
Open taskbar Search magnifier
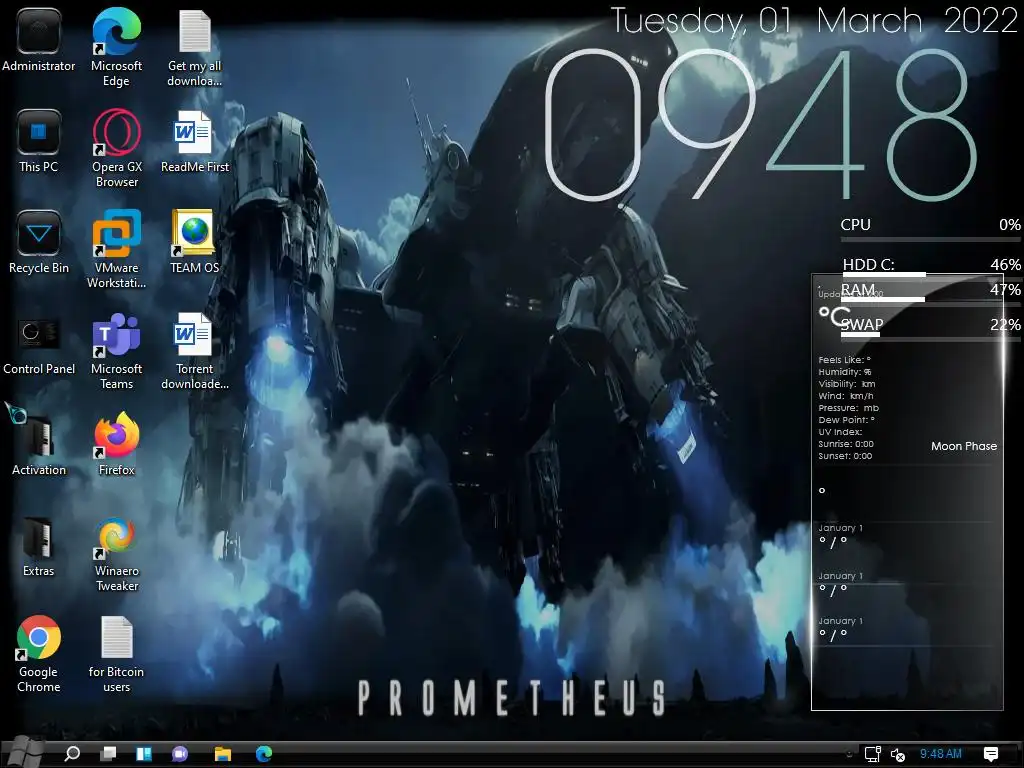pyautogui.click(x=72, y=754)
